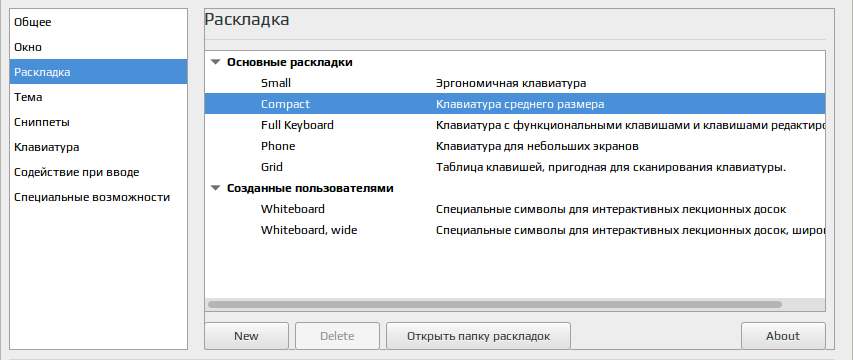Pick the Whiteboard layout
Viewport: 853px width, 360px height.
(x=515, y=209)
